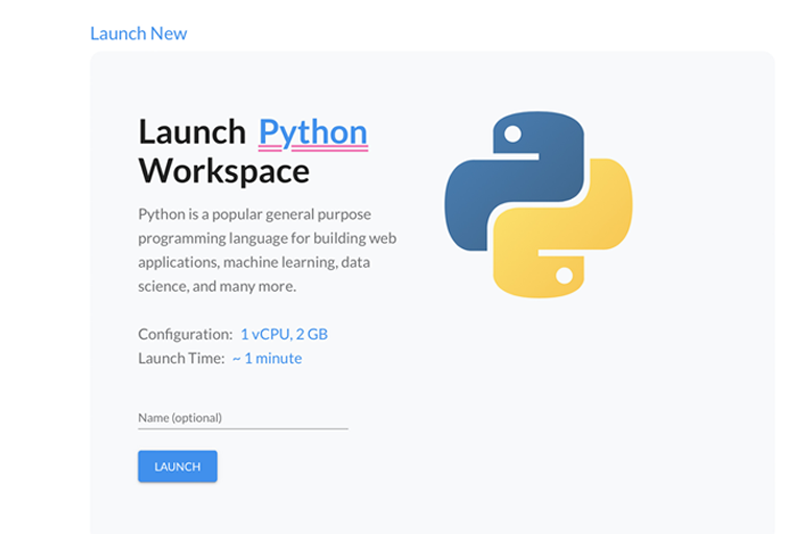Click the ~ 1 minute launch time value
This screenshot has height=534, width=800.
point(266,358)
